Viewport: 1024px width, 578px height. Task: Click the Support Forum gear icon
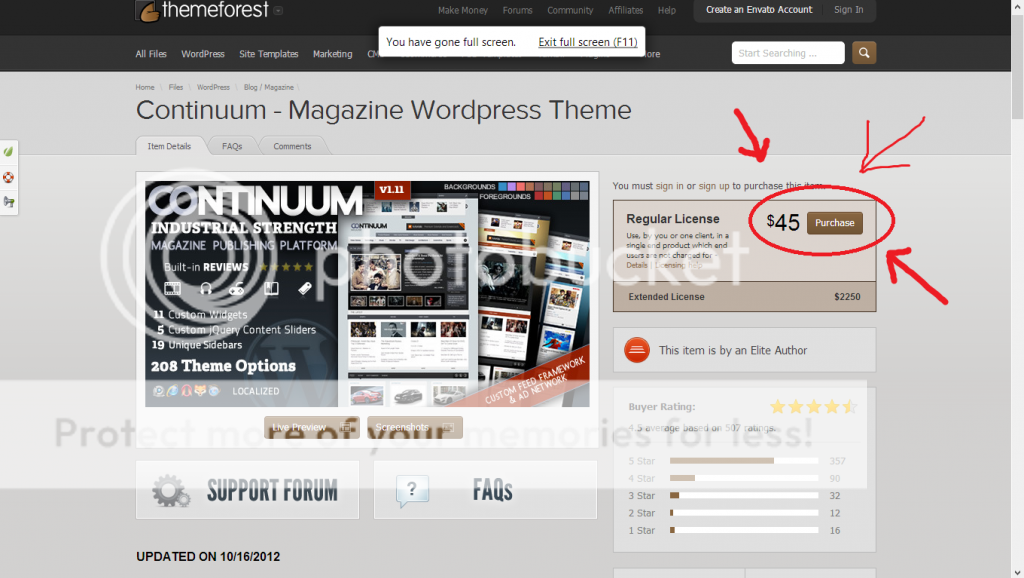coord(171,490)
